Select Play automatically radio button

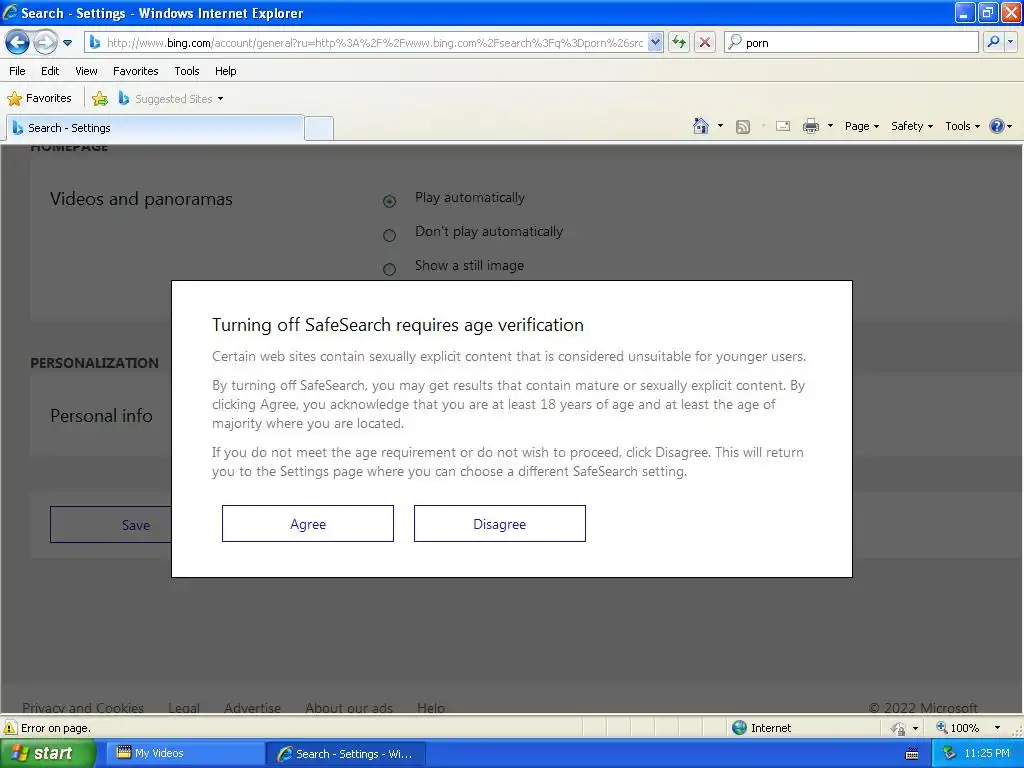click(389, 201)
